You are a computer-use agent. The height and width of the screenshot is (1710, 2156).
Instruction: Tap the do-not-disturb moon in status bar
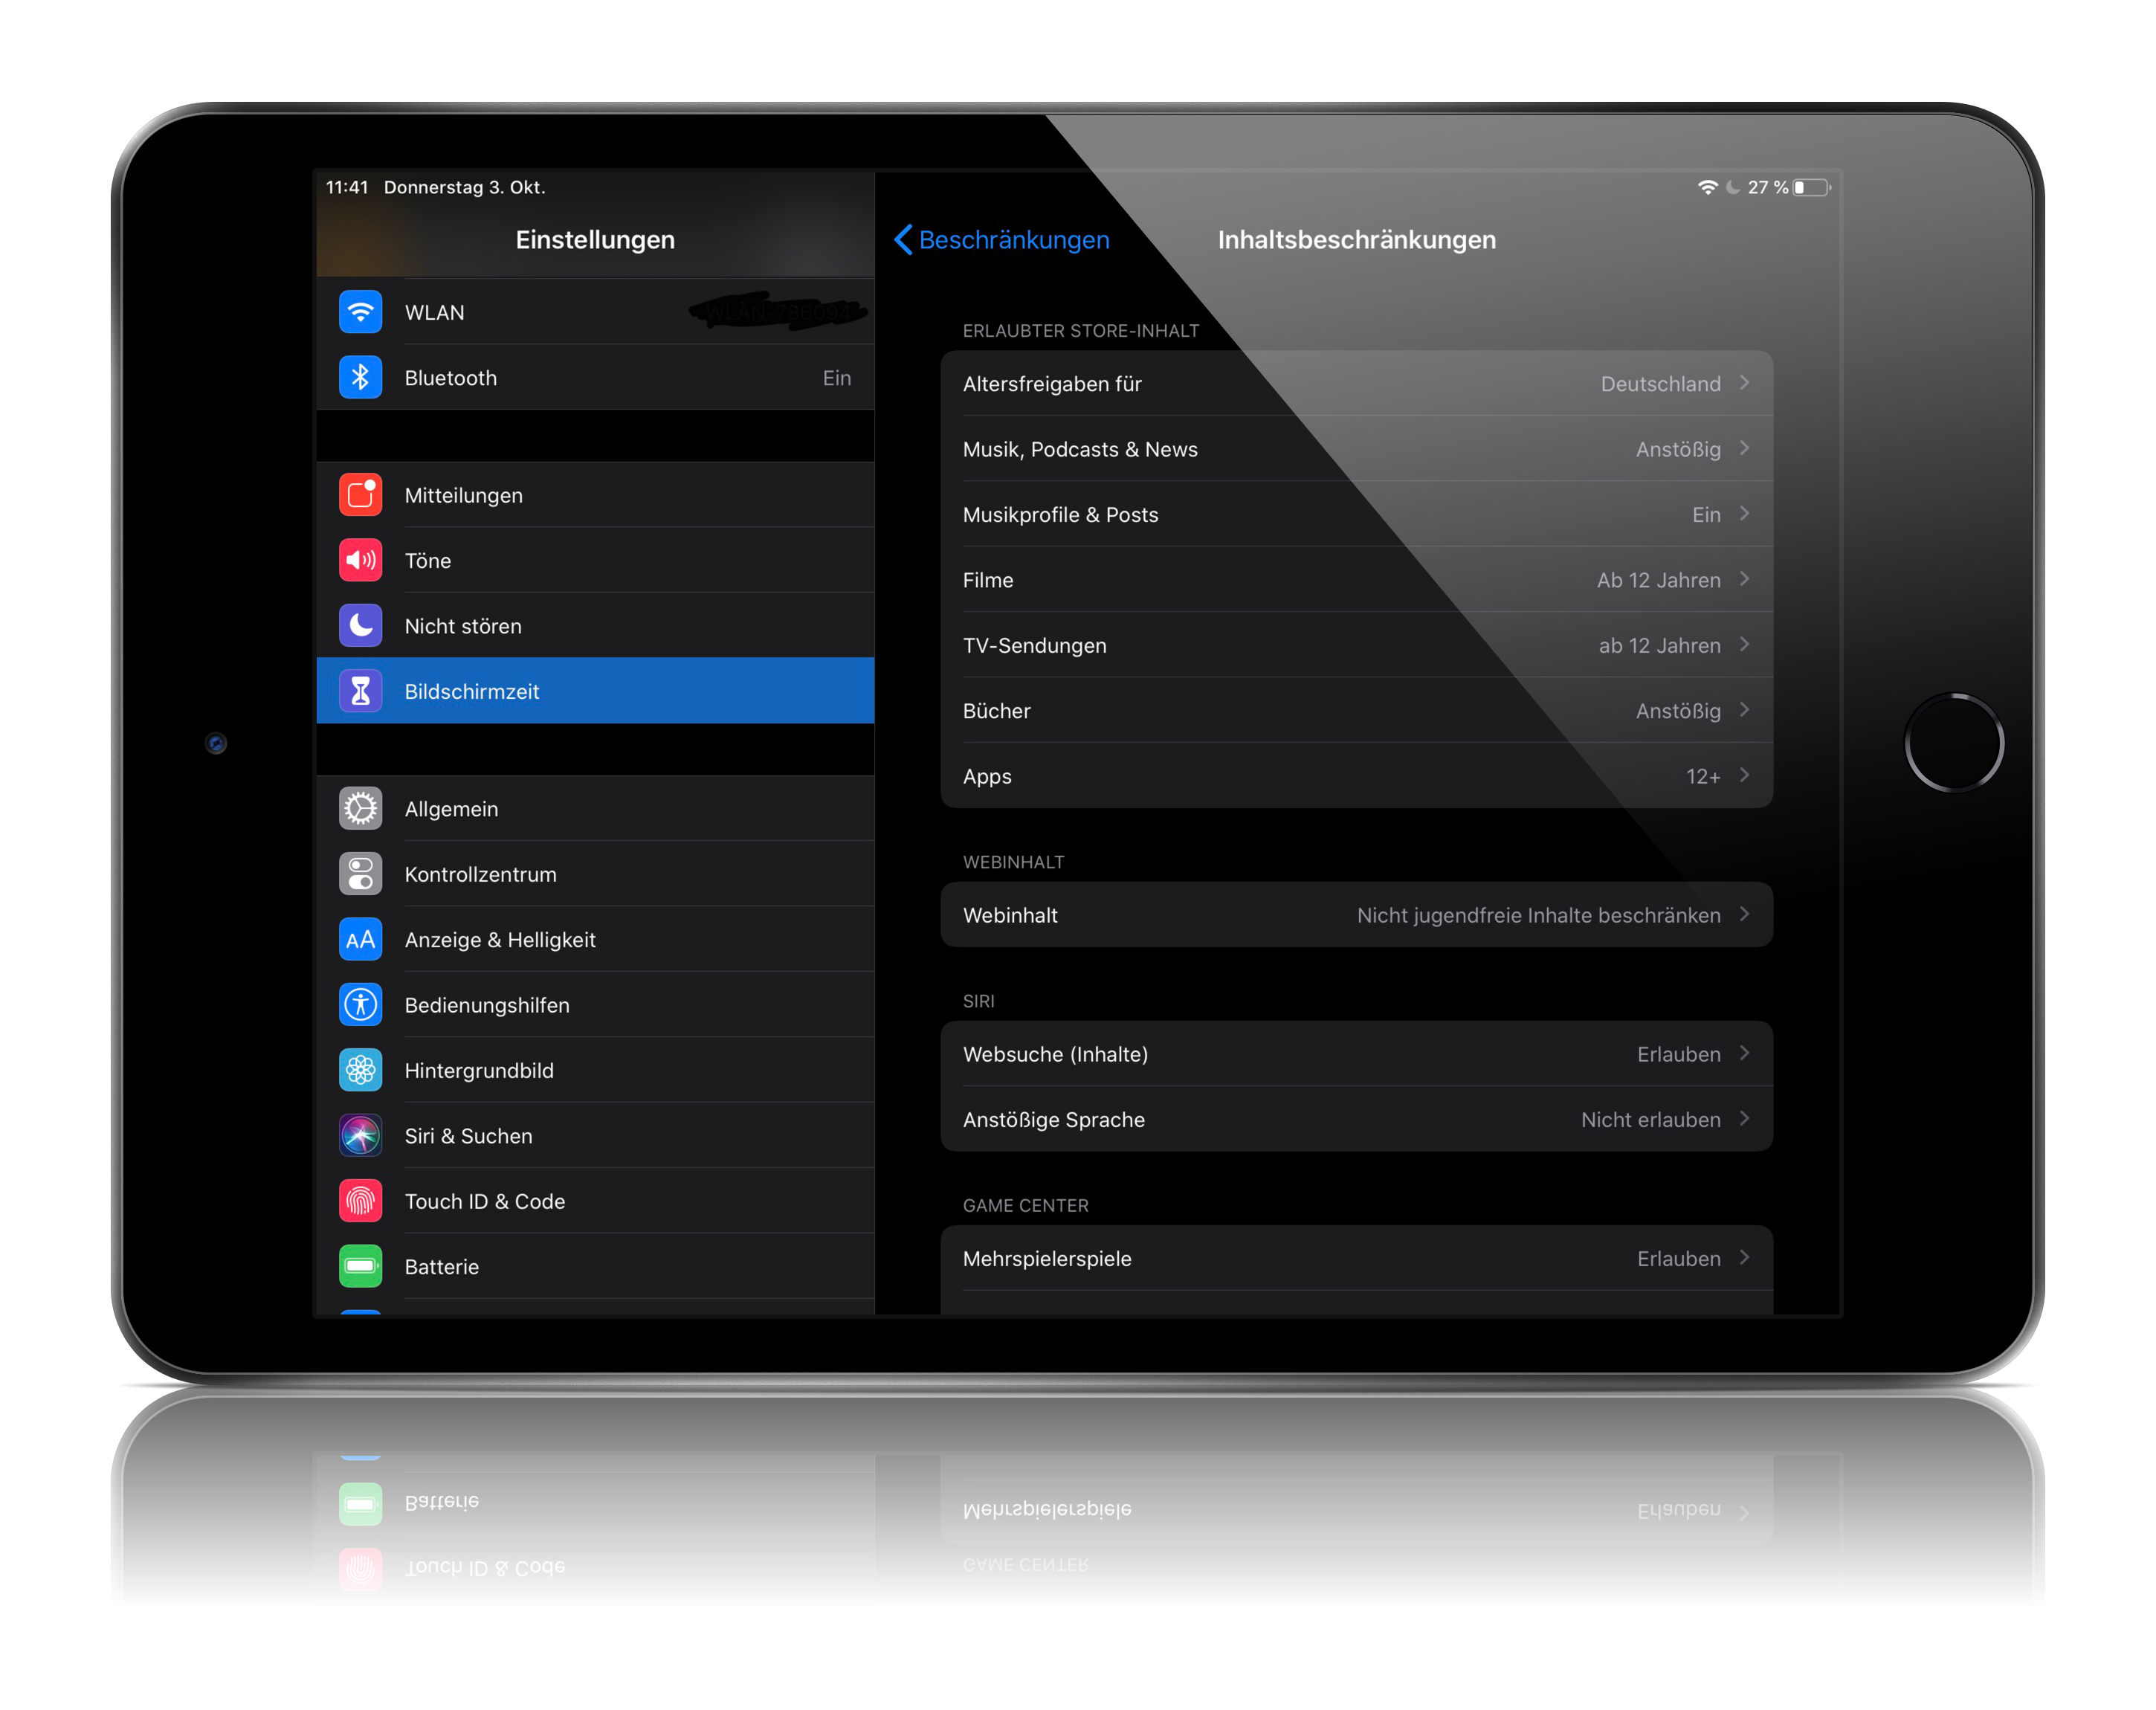[1733, 187]
